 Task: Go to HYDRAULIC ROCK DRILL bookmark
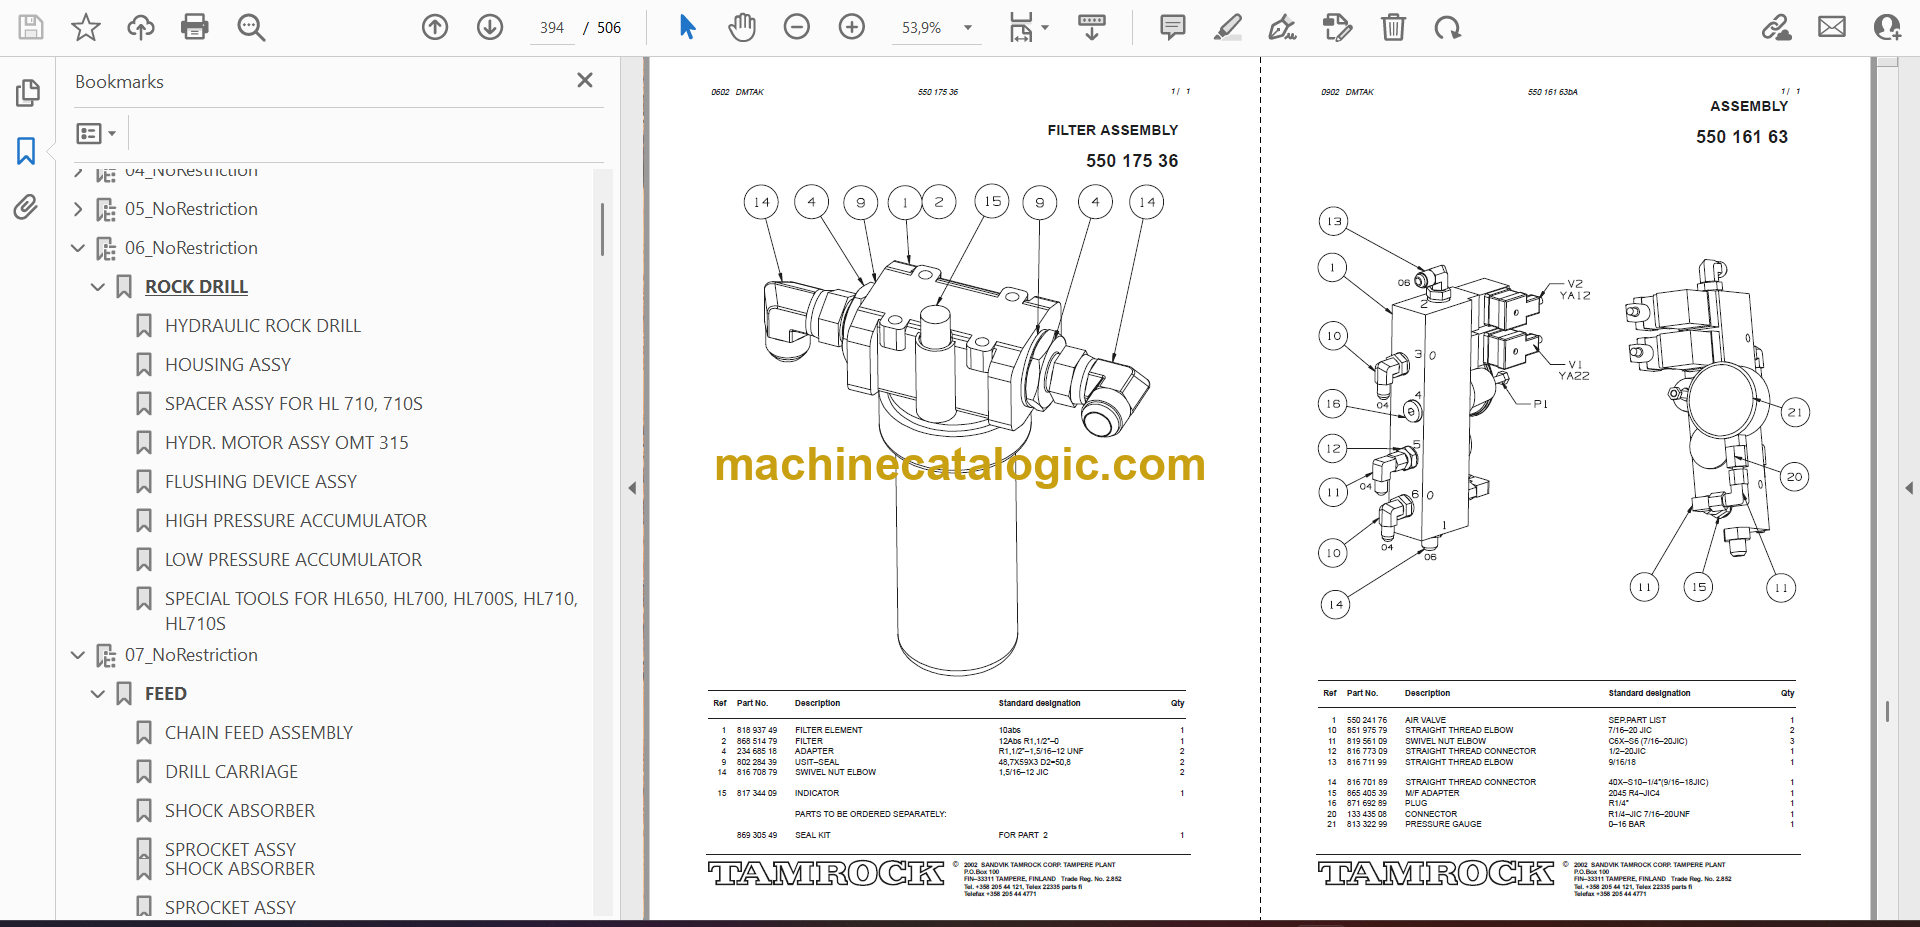263,326
